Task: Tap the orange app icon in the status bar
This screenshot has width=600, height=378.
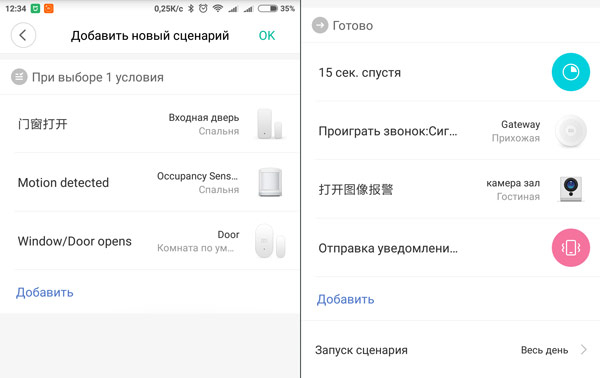Action: 49,8
